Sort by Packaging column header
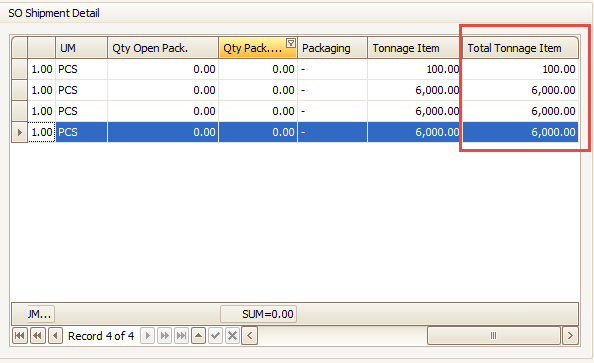 pos(332,48)
